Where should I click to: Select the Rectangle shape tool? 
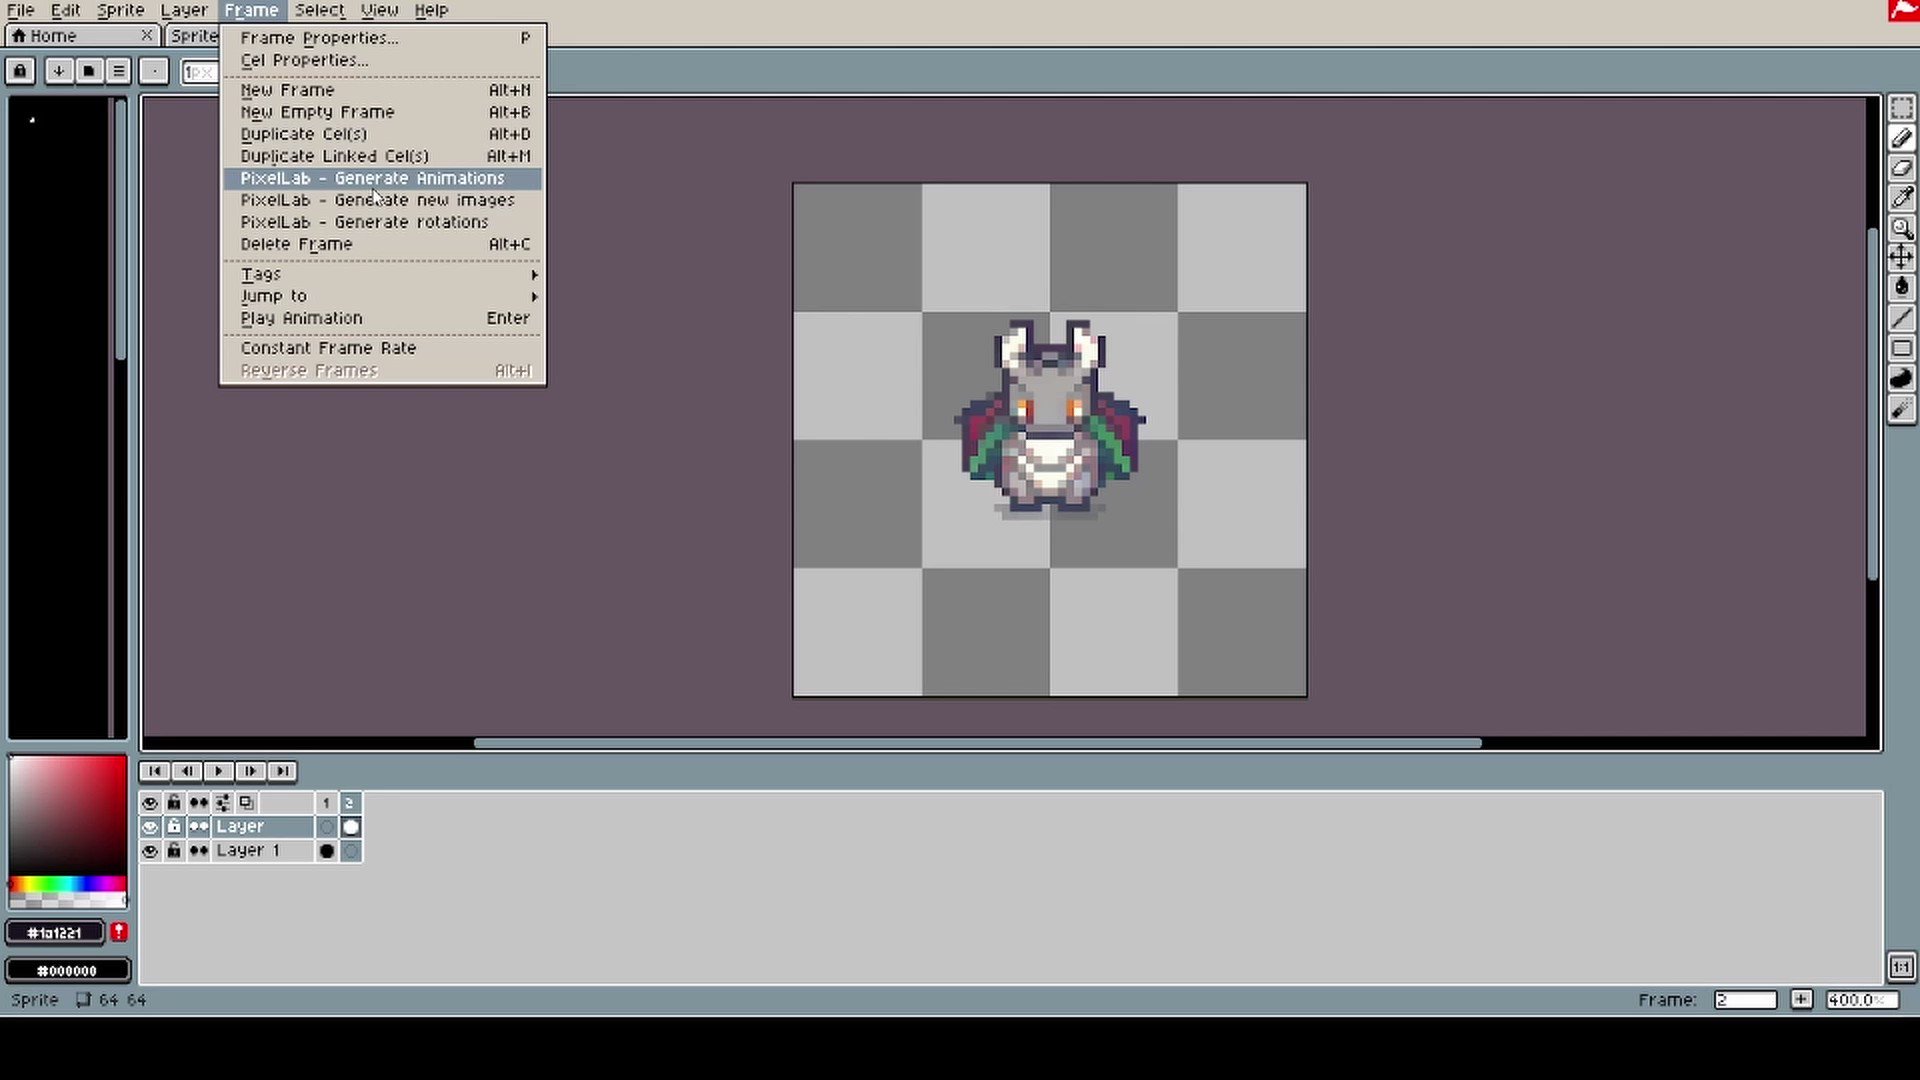click(1901, 349)
